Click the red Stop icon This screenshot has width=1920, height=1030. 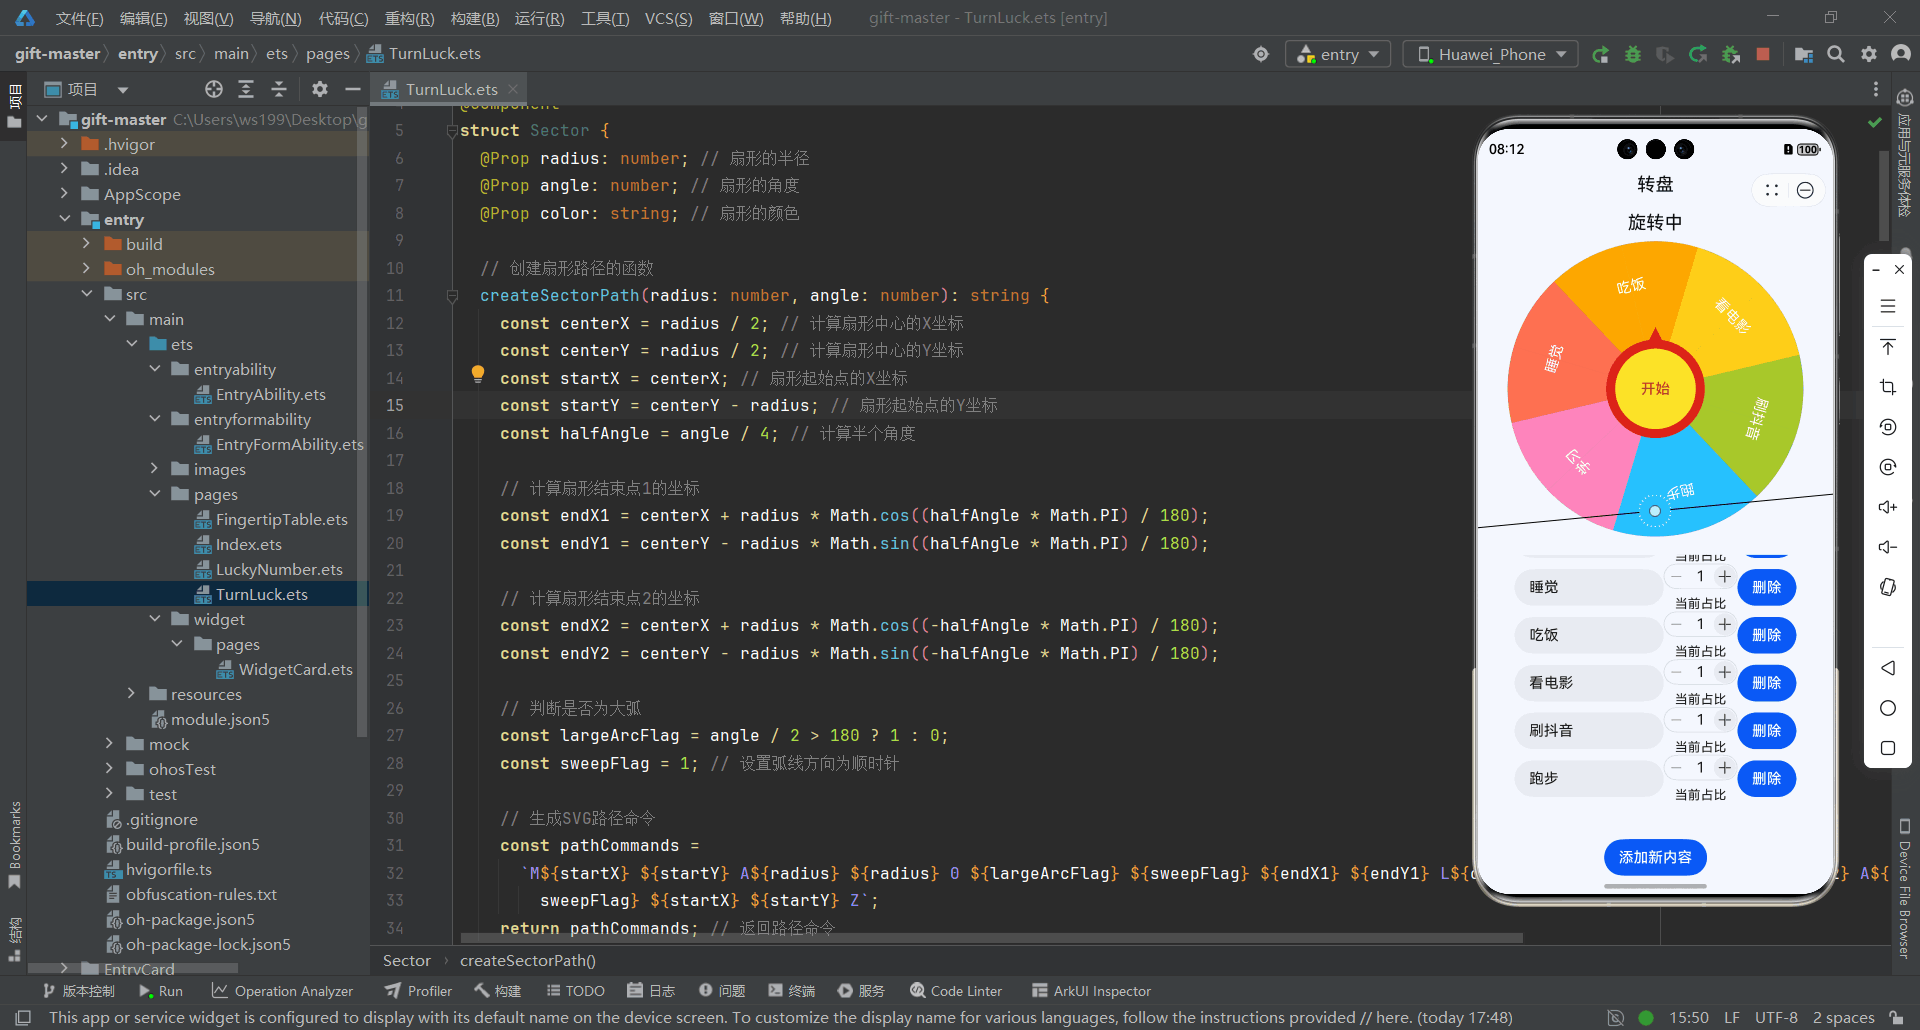pyautogui.click(x=1763, y=55)
